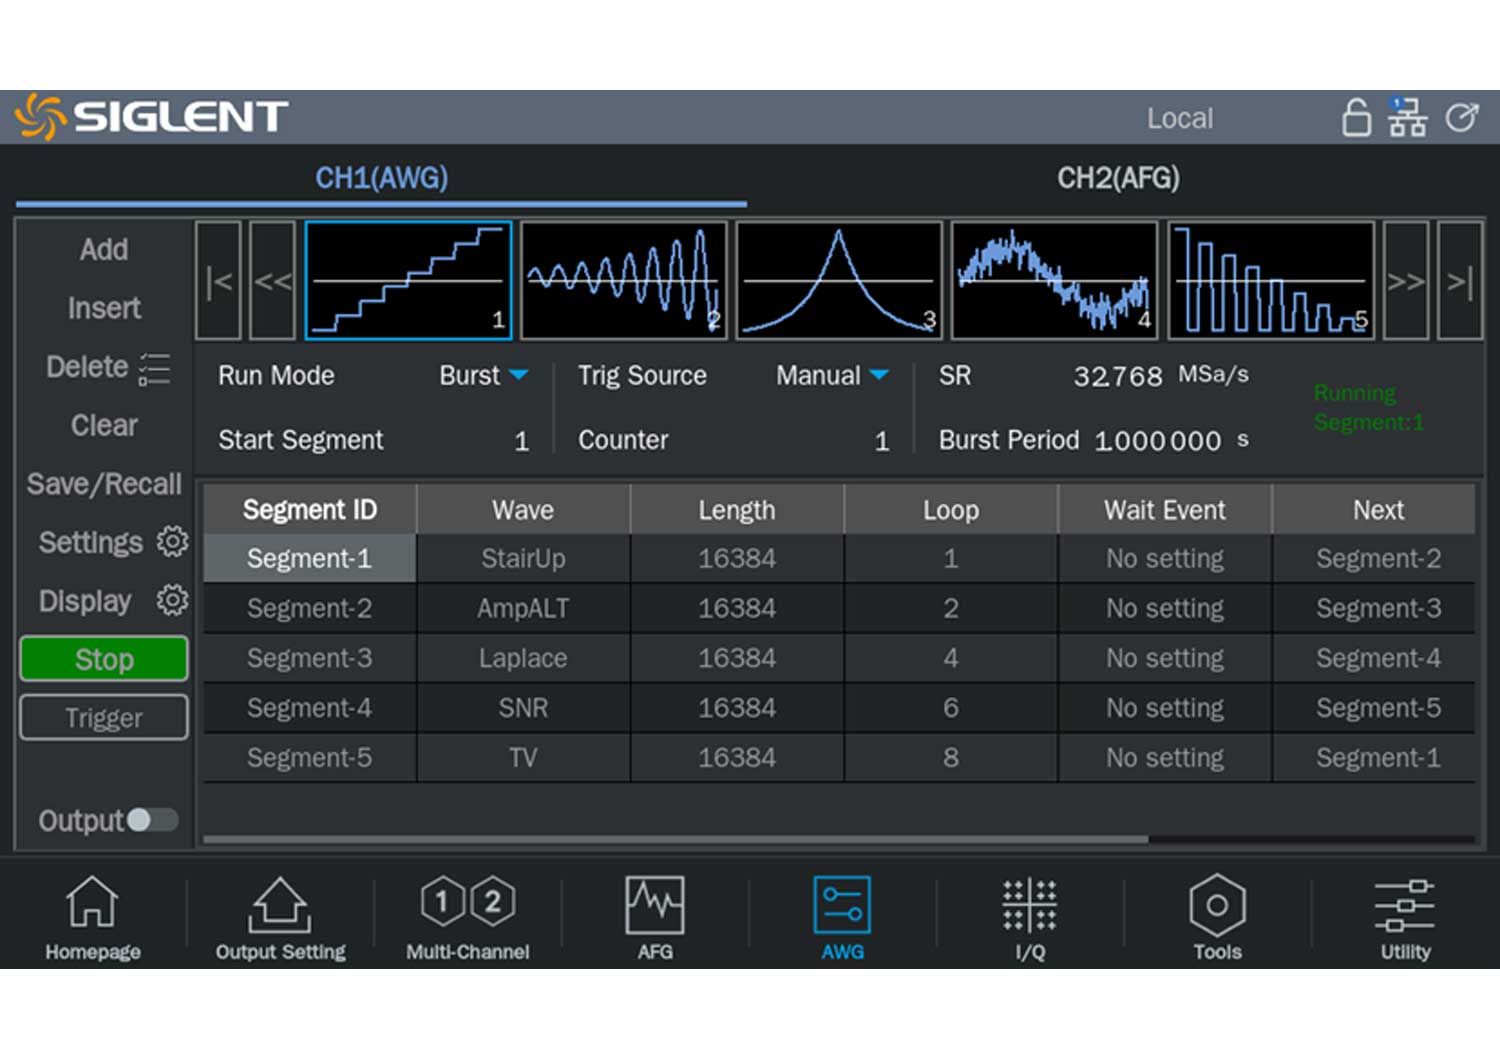Image resolution: width=1500 pixels, height=1060 pixels.
Task: Expand the Trig Source Manual dropdown
Action: point(832,376)
